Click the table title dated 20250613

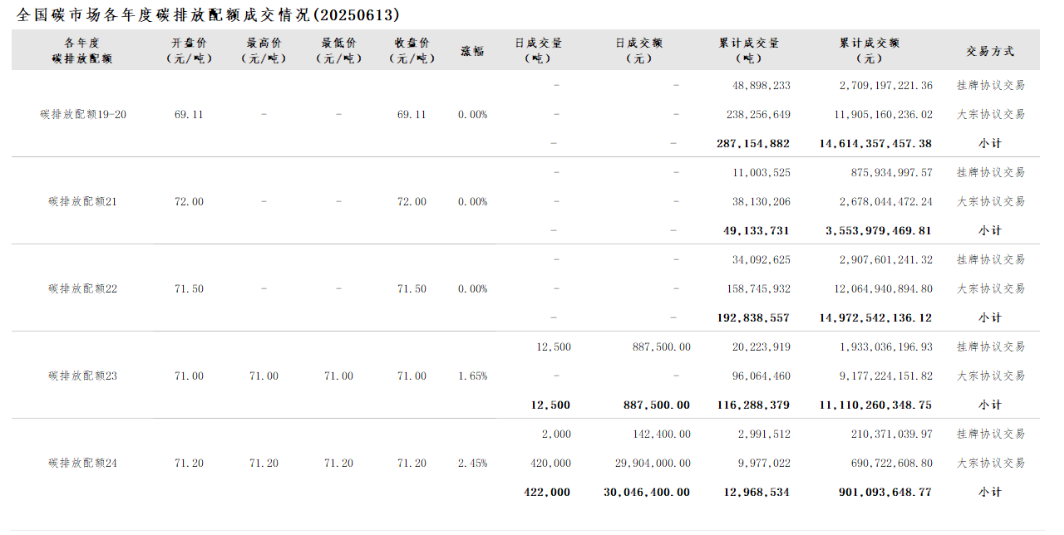click(x=209, y=15)
